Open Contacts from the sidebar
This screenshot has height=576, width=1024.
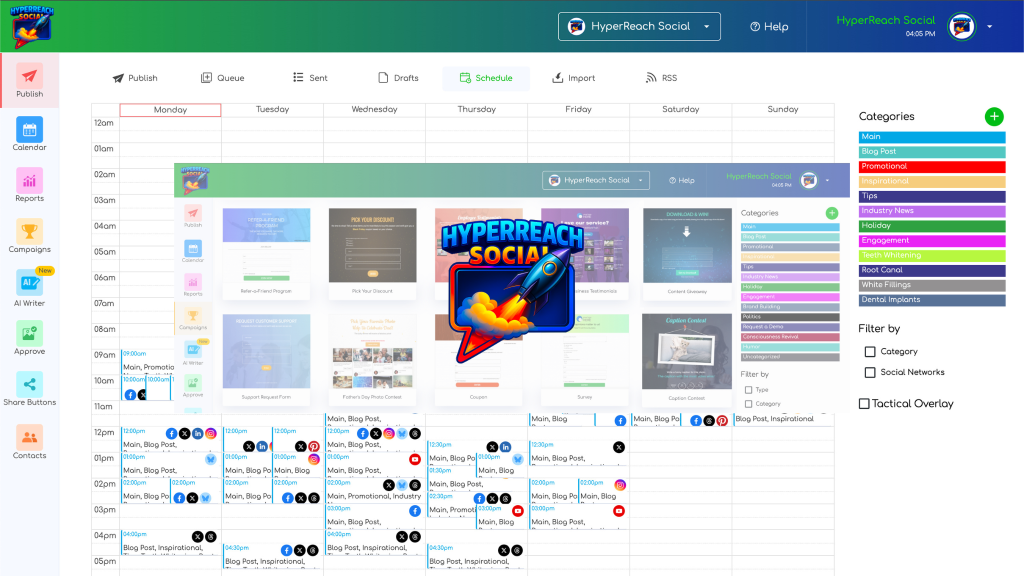coord(29,442)
